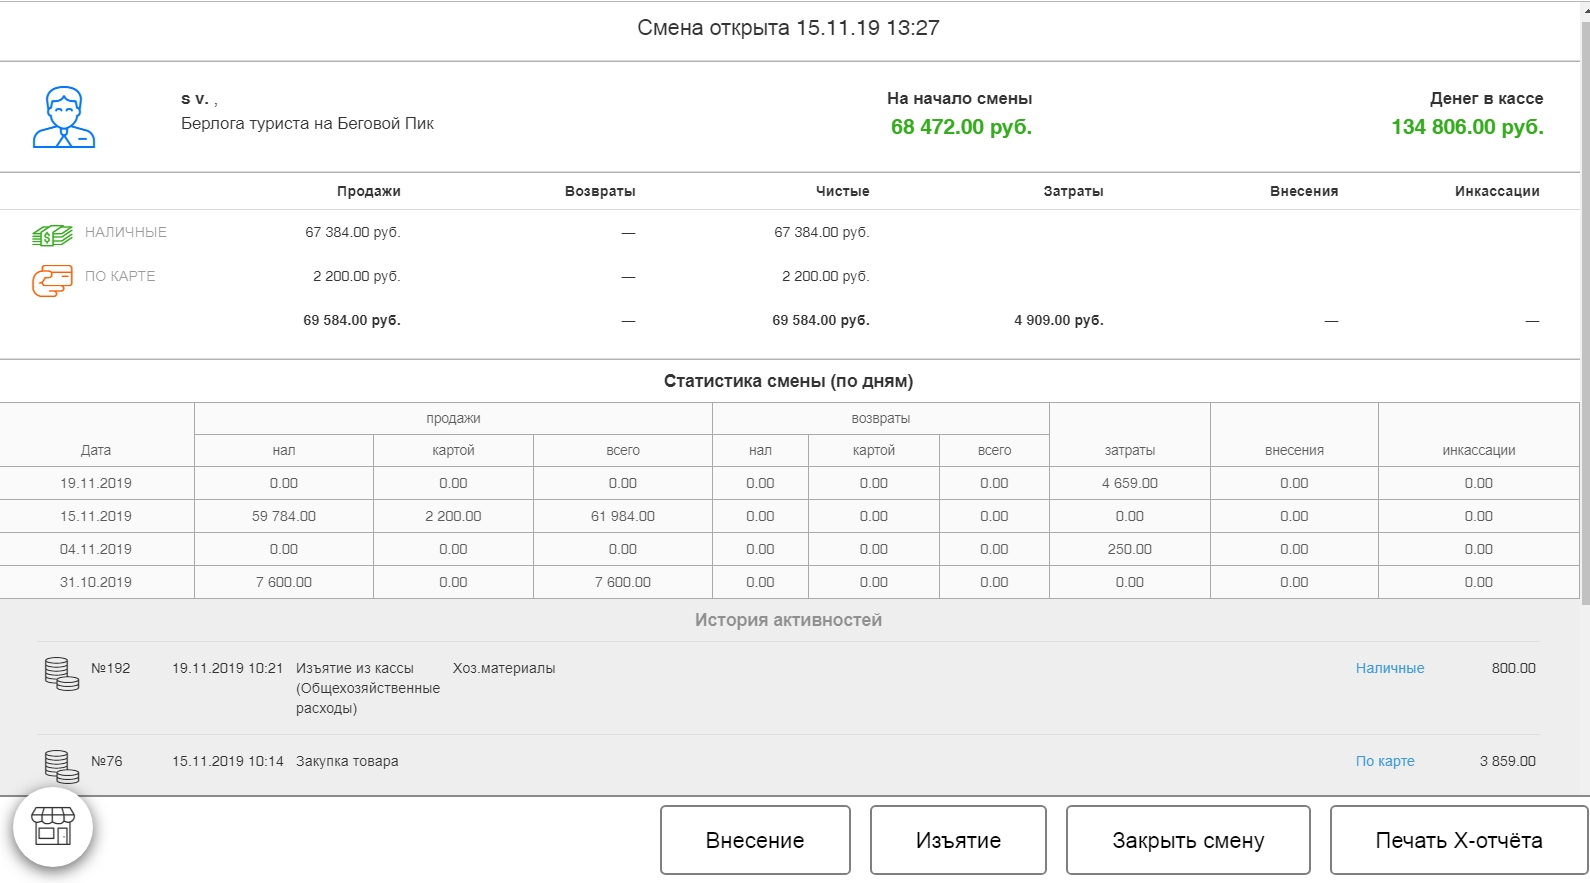Click the 800.00 amount in activity №192

pyautogui.click(x=1513, y=668)
